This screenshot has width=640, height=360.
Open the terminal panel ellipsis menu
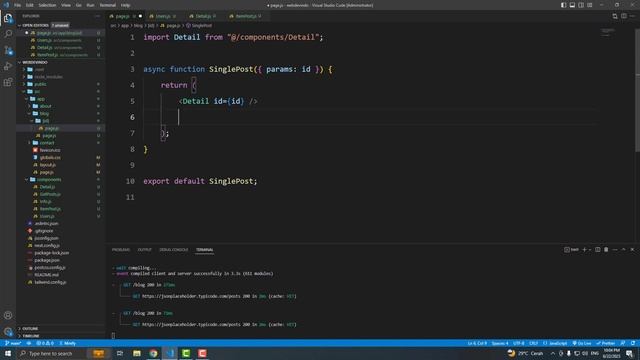tap(615, 249)
